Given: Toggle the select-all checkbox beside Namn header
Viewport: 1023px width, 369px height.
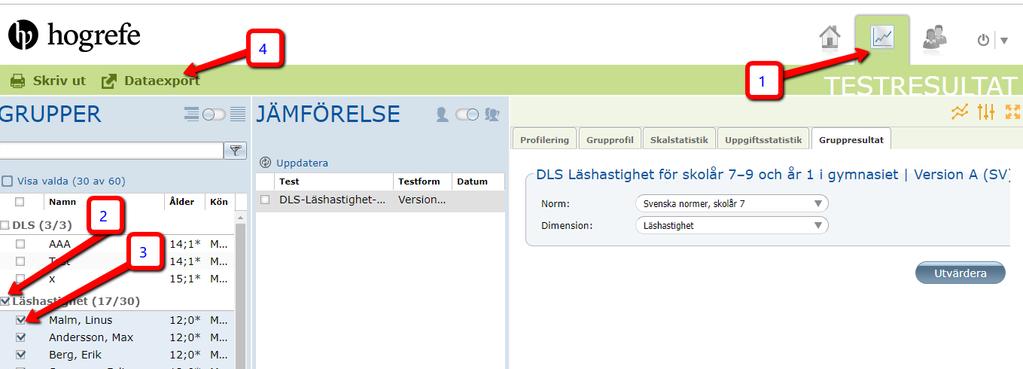Looking at the screenshot, I should pos(20,202).
